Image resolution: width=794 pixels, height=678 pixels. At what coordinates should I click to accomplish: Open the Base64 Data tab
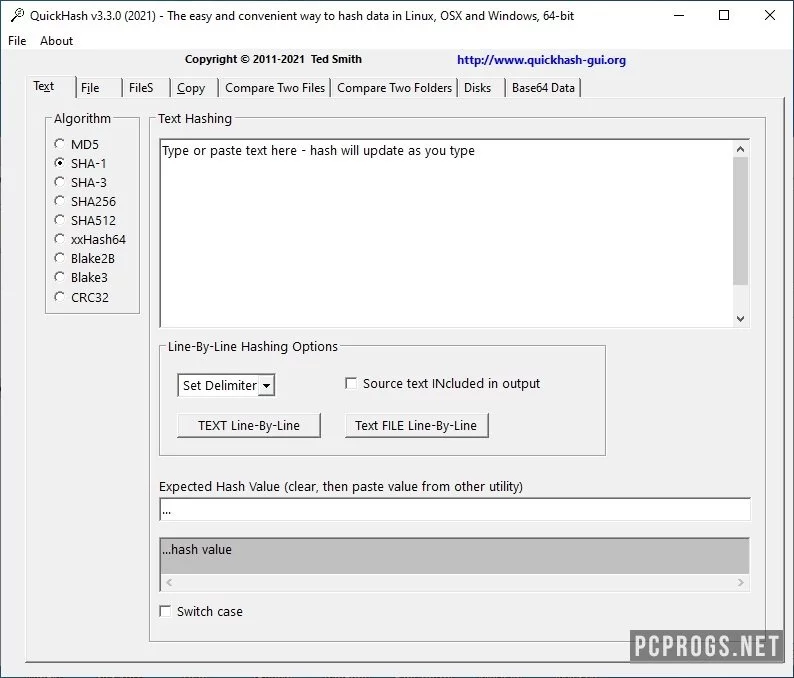pos(543,88)
